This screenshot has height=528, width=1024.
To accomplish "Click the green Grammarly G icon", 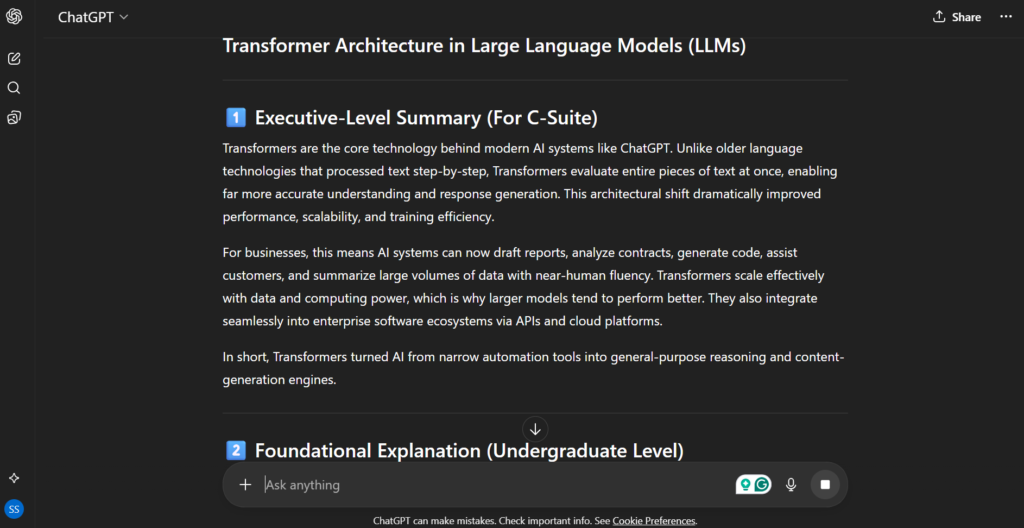I will [x=763, y=485].
